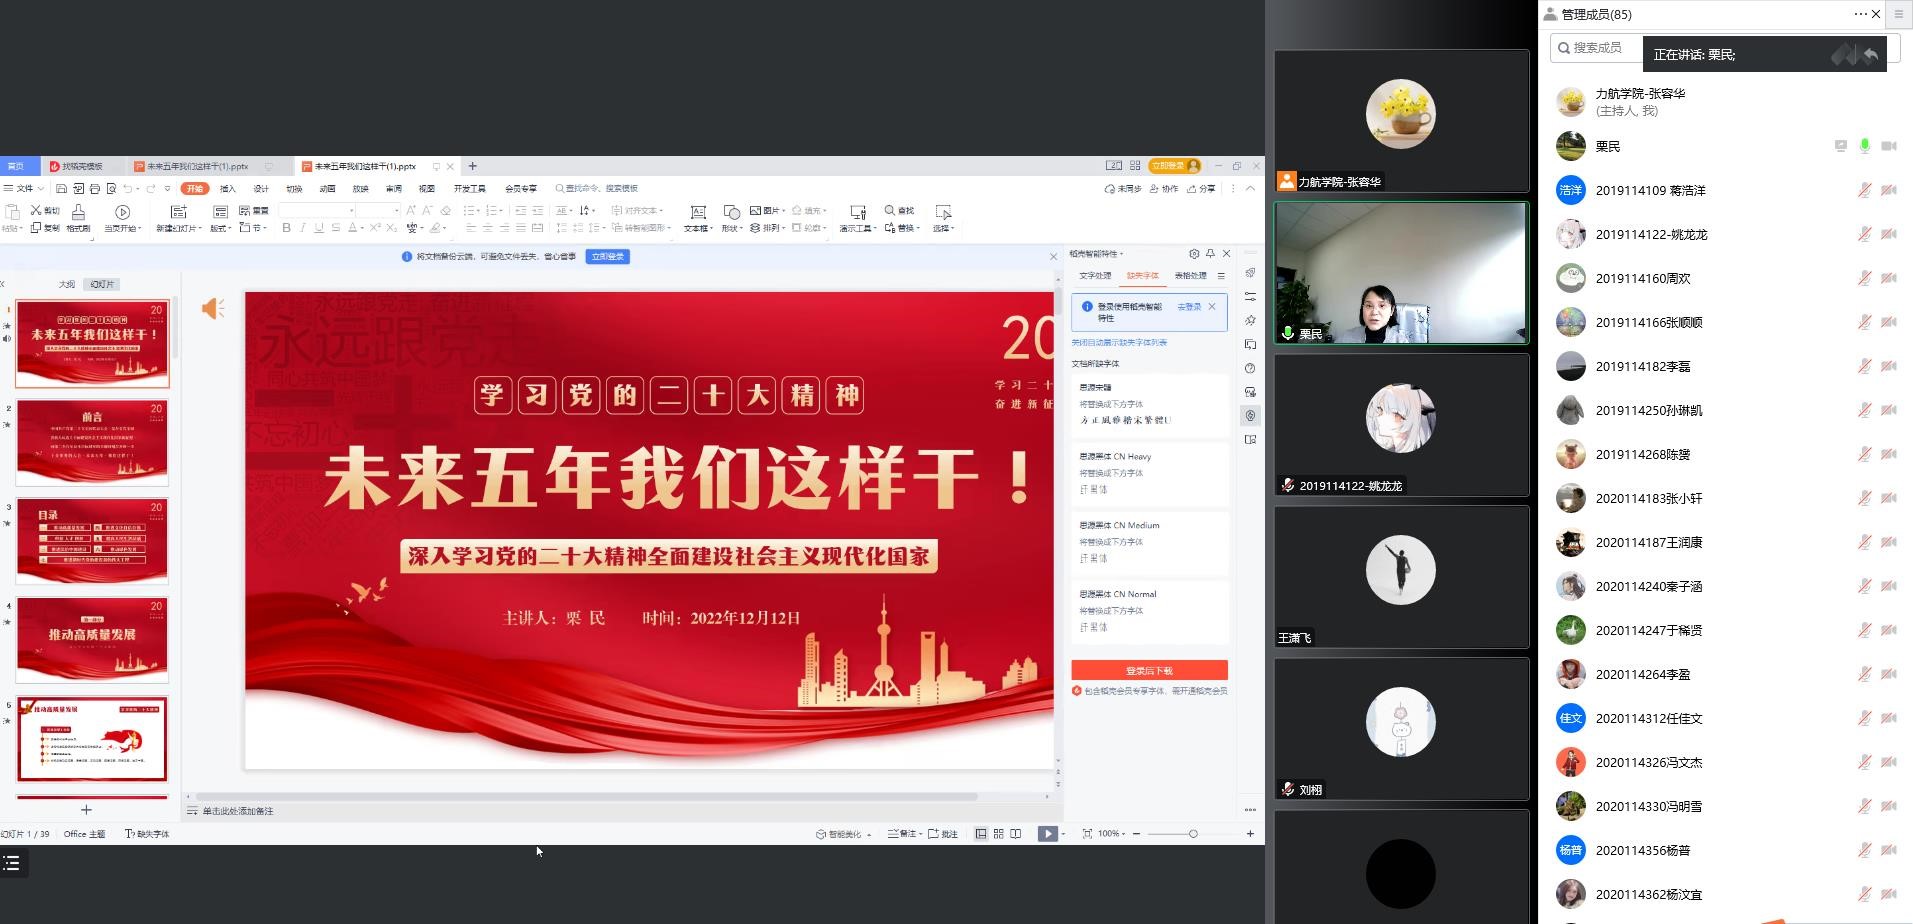The height and width of the screenshot is (924, 1913).
Task: Click the settings gear in the side panel
Action: pos(1194,254)
